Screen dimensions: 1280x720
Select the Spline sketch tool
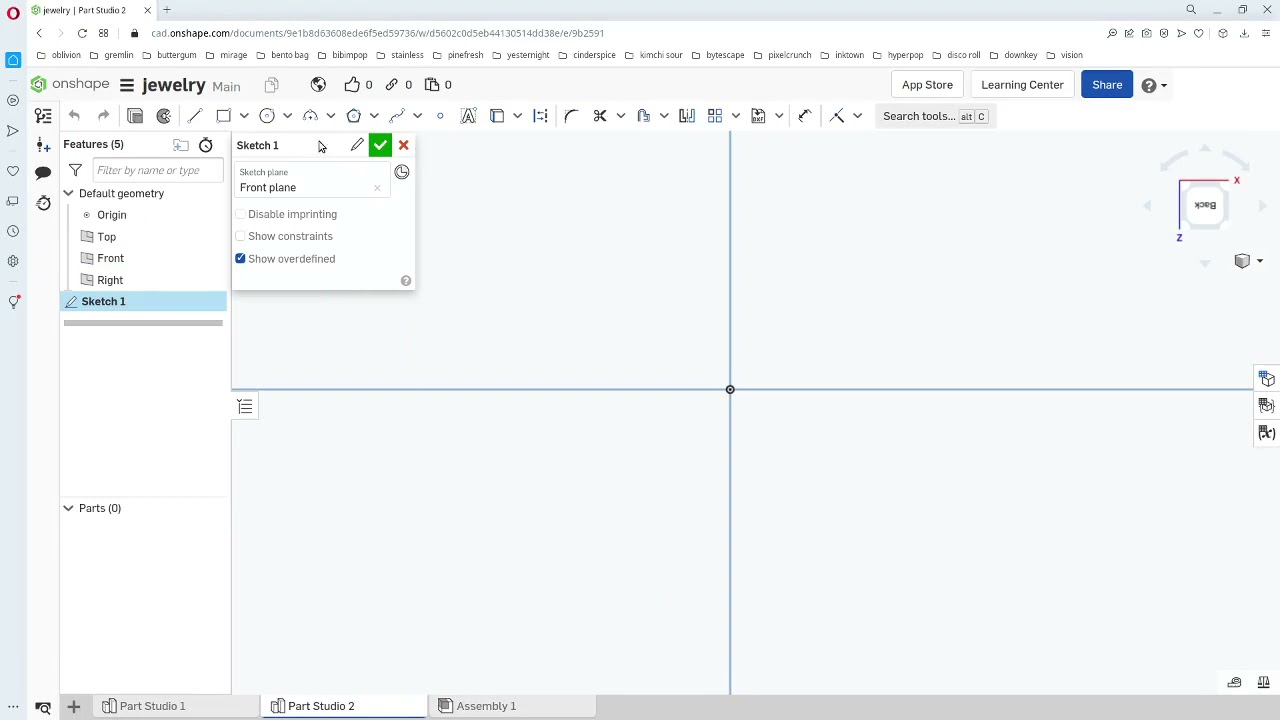[397, 116]
